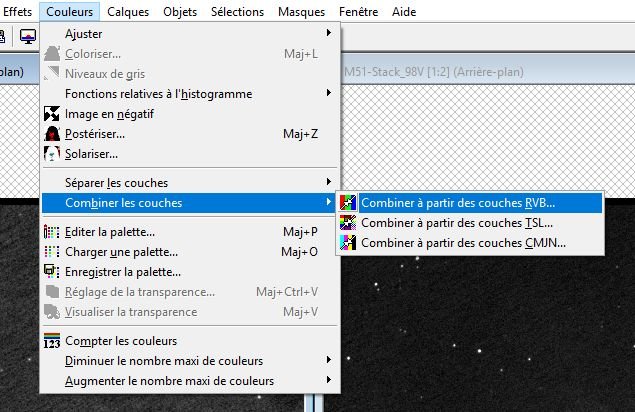Image resolution: width=635 pixels, height=412 pixels.
Task: Choose Charger une palette…
Action: pyautogui.click(x=190, y=252)
